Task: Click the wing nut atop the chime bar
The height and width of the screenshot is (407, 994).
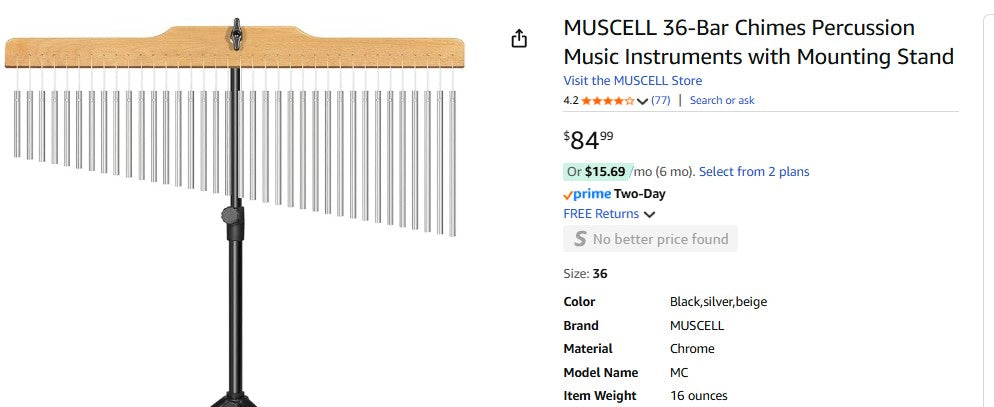Action: click(x=235, y=34)
